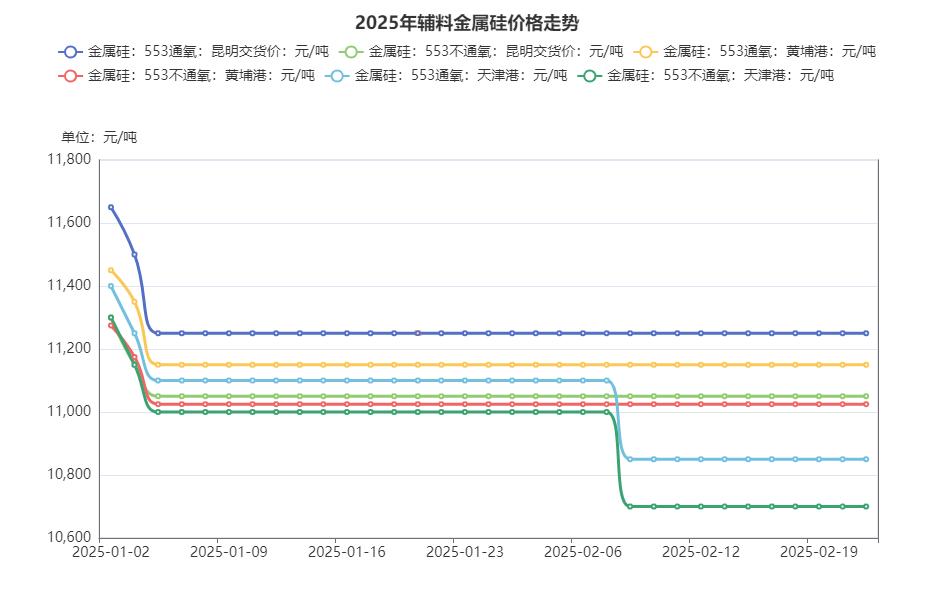Click y-axis label 10,800

tap(69, 475)
